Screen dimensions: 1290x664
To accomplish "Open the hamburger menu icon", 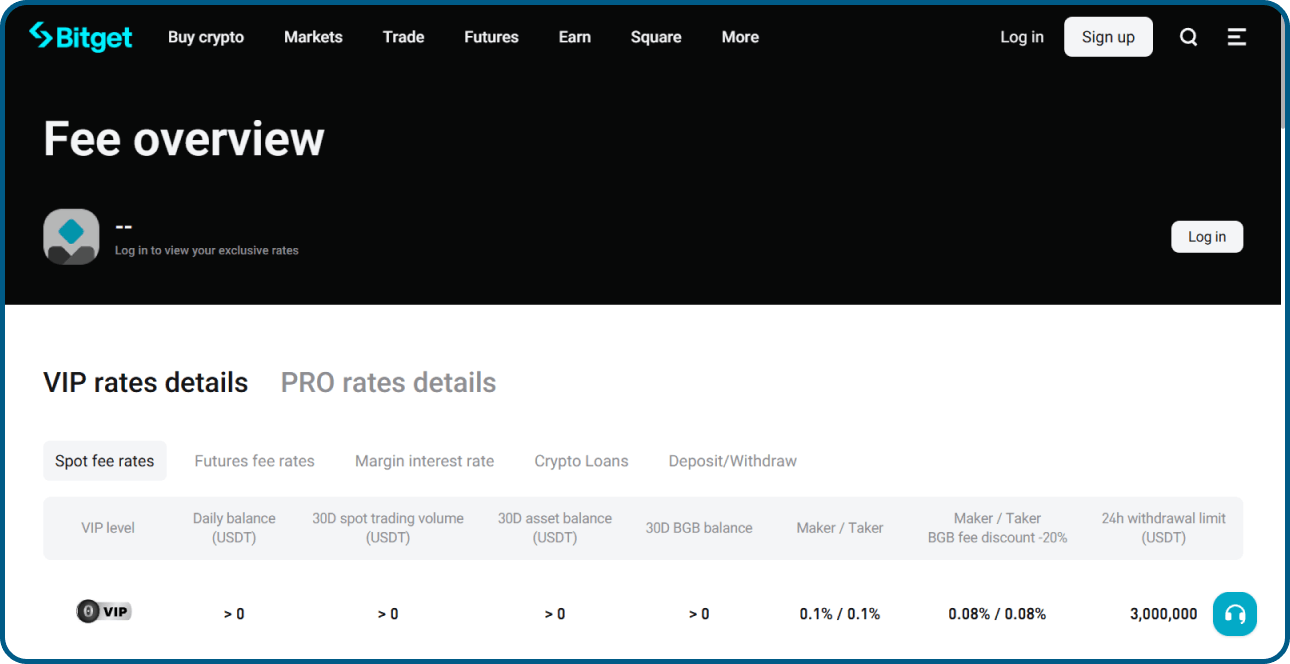I will [x=1236, y=36].
